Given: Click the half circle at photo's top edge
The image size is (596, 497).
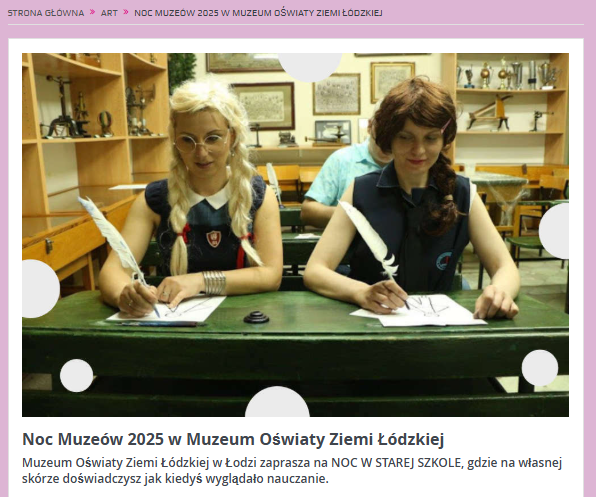Looking at the screenshot, I should click(310, 67).
